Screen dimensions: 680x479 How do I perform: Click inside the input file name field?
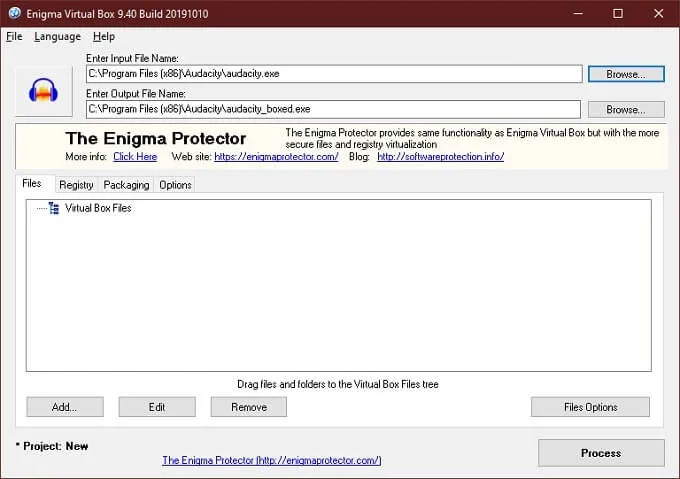(333, 74)
